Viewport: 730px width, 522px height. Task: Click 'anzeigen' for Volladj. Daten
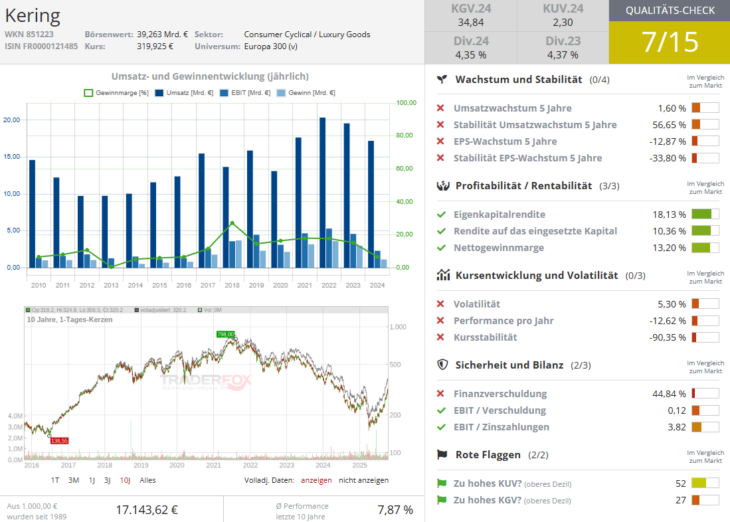315,480
